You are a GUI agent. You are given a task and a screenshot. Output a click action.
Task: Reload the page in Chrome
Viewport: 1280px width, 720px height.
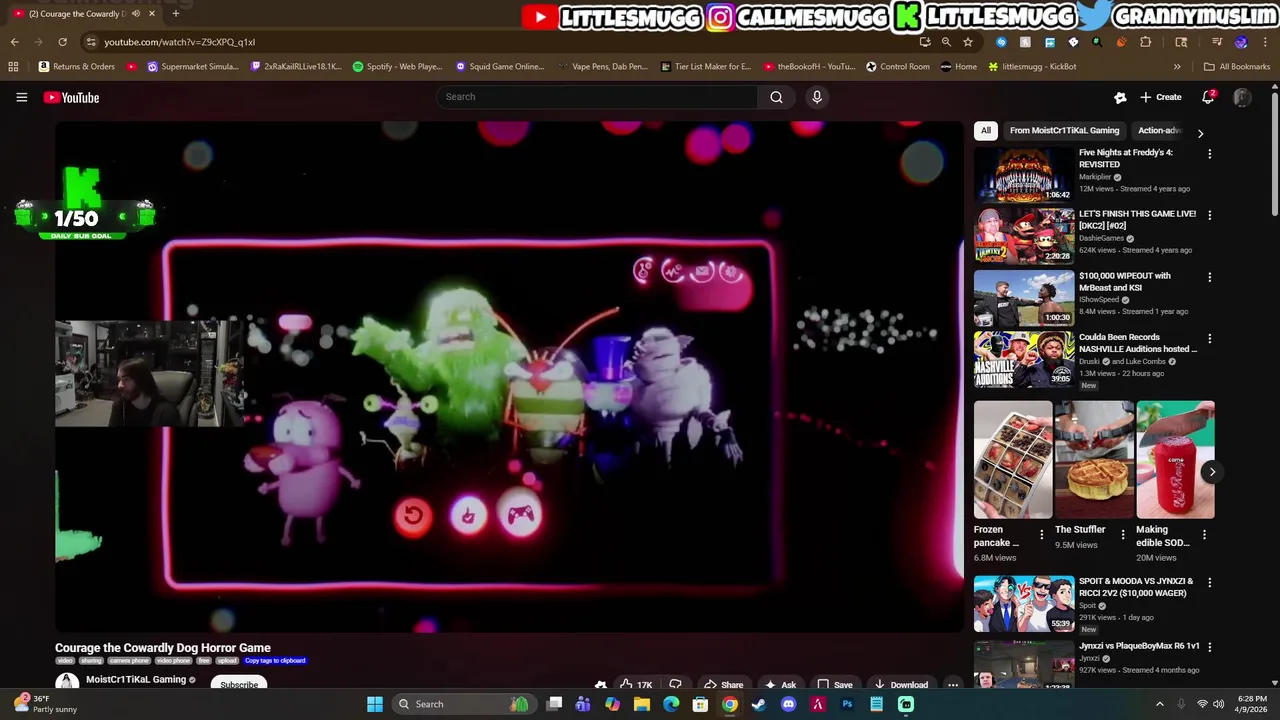62,42
